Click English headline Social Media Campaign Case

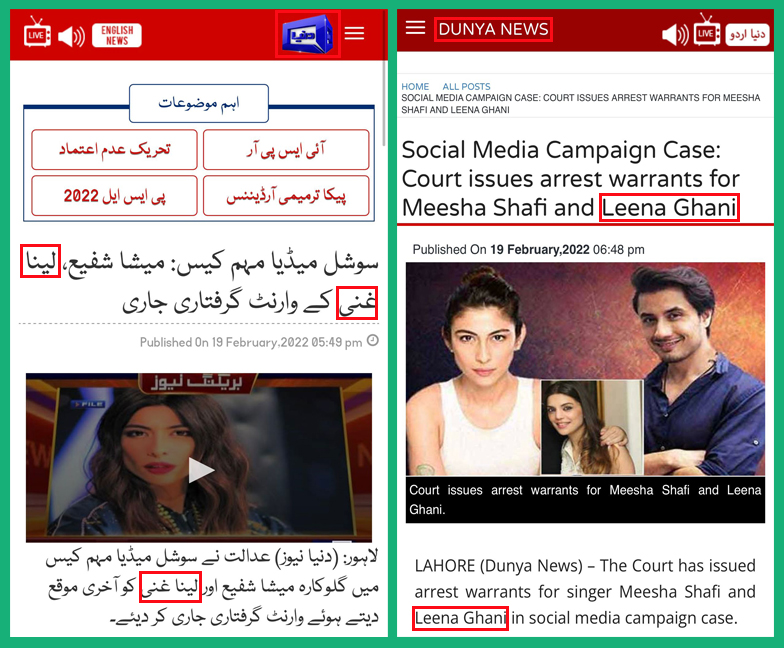coord(571,178)
